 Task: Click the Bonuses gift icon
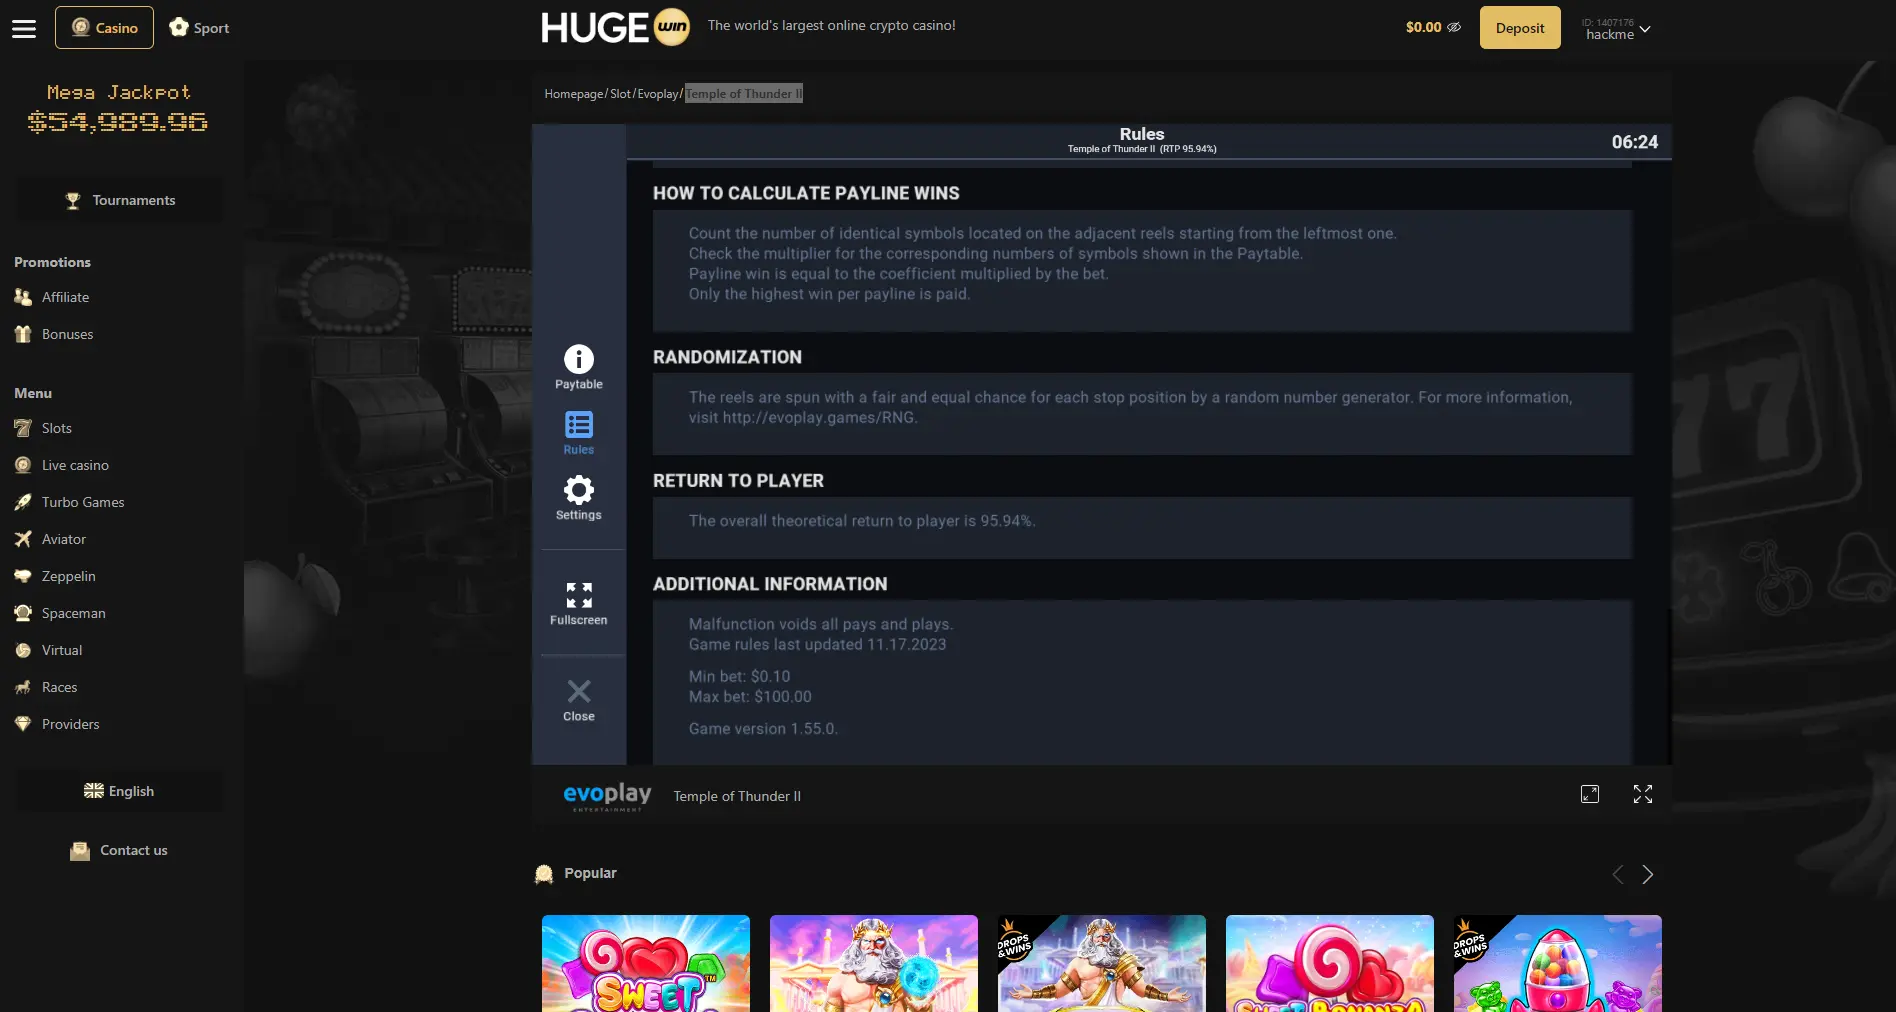[23, 334]
